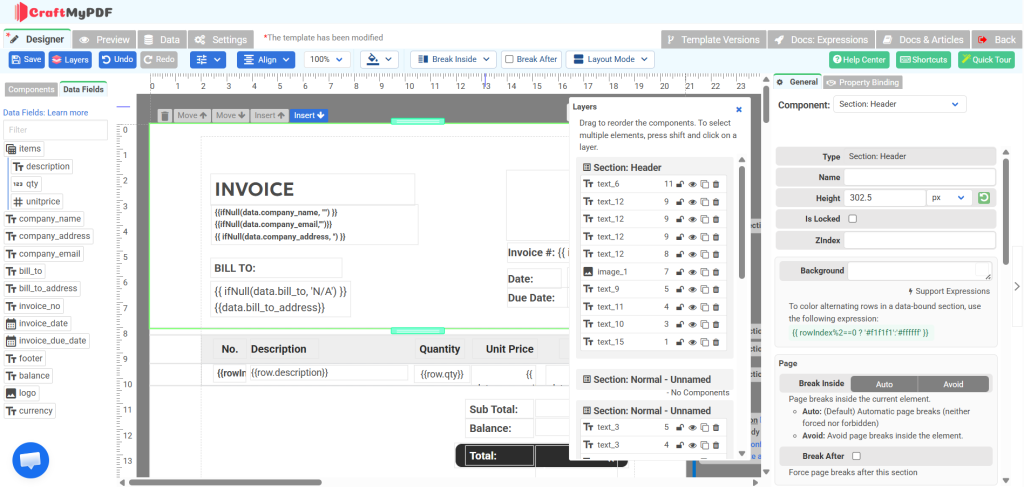Click the Redo button
Screen dimensions: 1024x487
tap(159, 59)
